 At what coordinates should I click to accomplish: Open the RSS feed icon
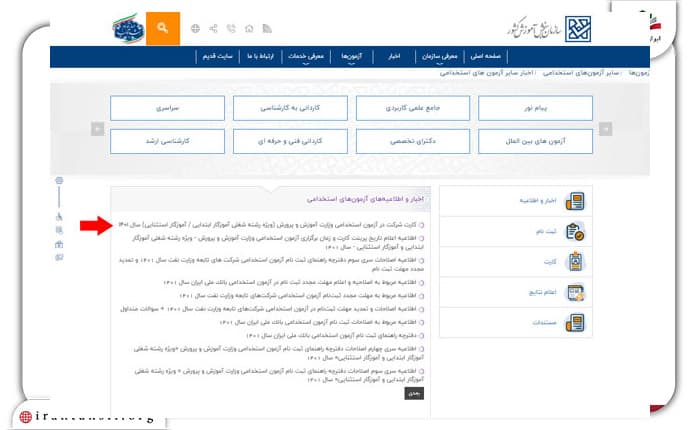tap(267, 29)
